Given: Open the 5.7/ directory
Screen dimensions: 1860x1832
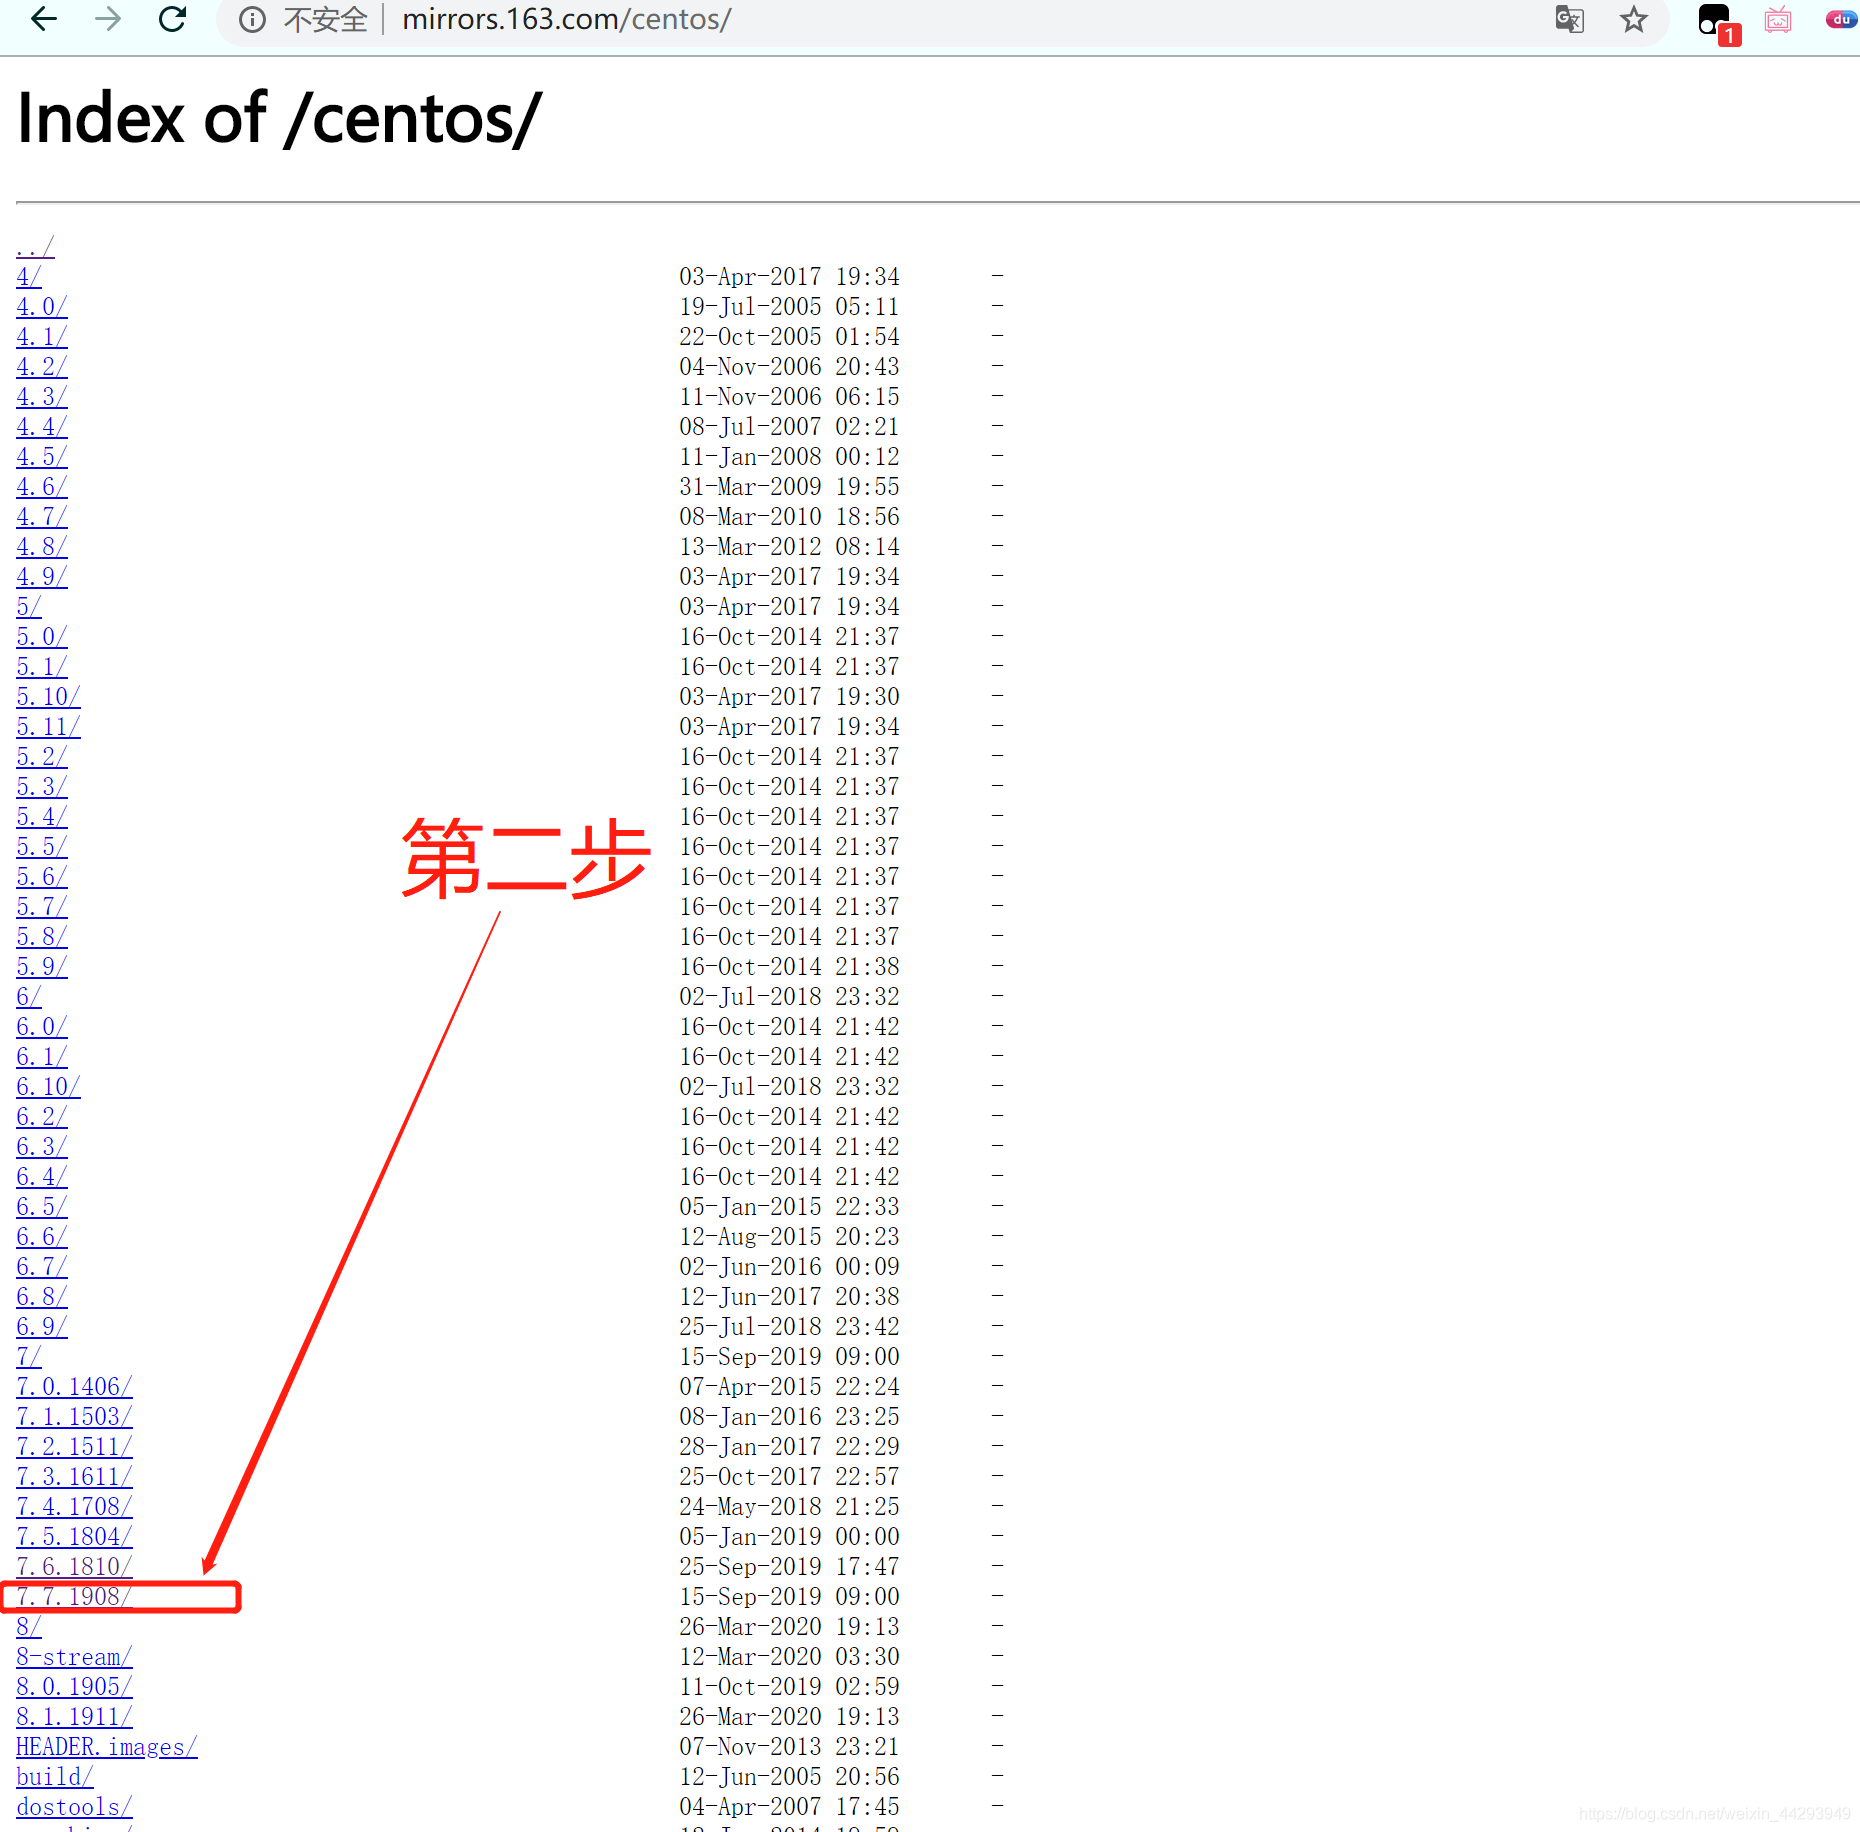Looking at the screenshot, I should [x=42, y=906].
